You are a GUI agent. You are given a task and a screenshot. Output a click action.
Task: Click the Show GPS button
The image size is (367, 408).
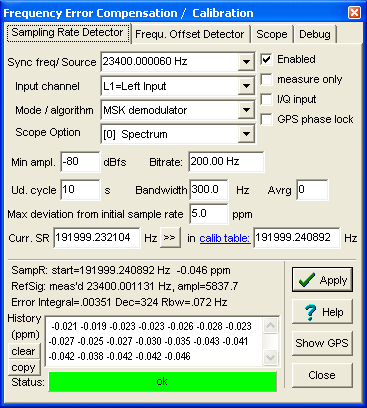coord(322,343)
